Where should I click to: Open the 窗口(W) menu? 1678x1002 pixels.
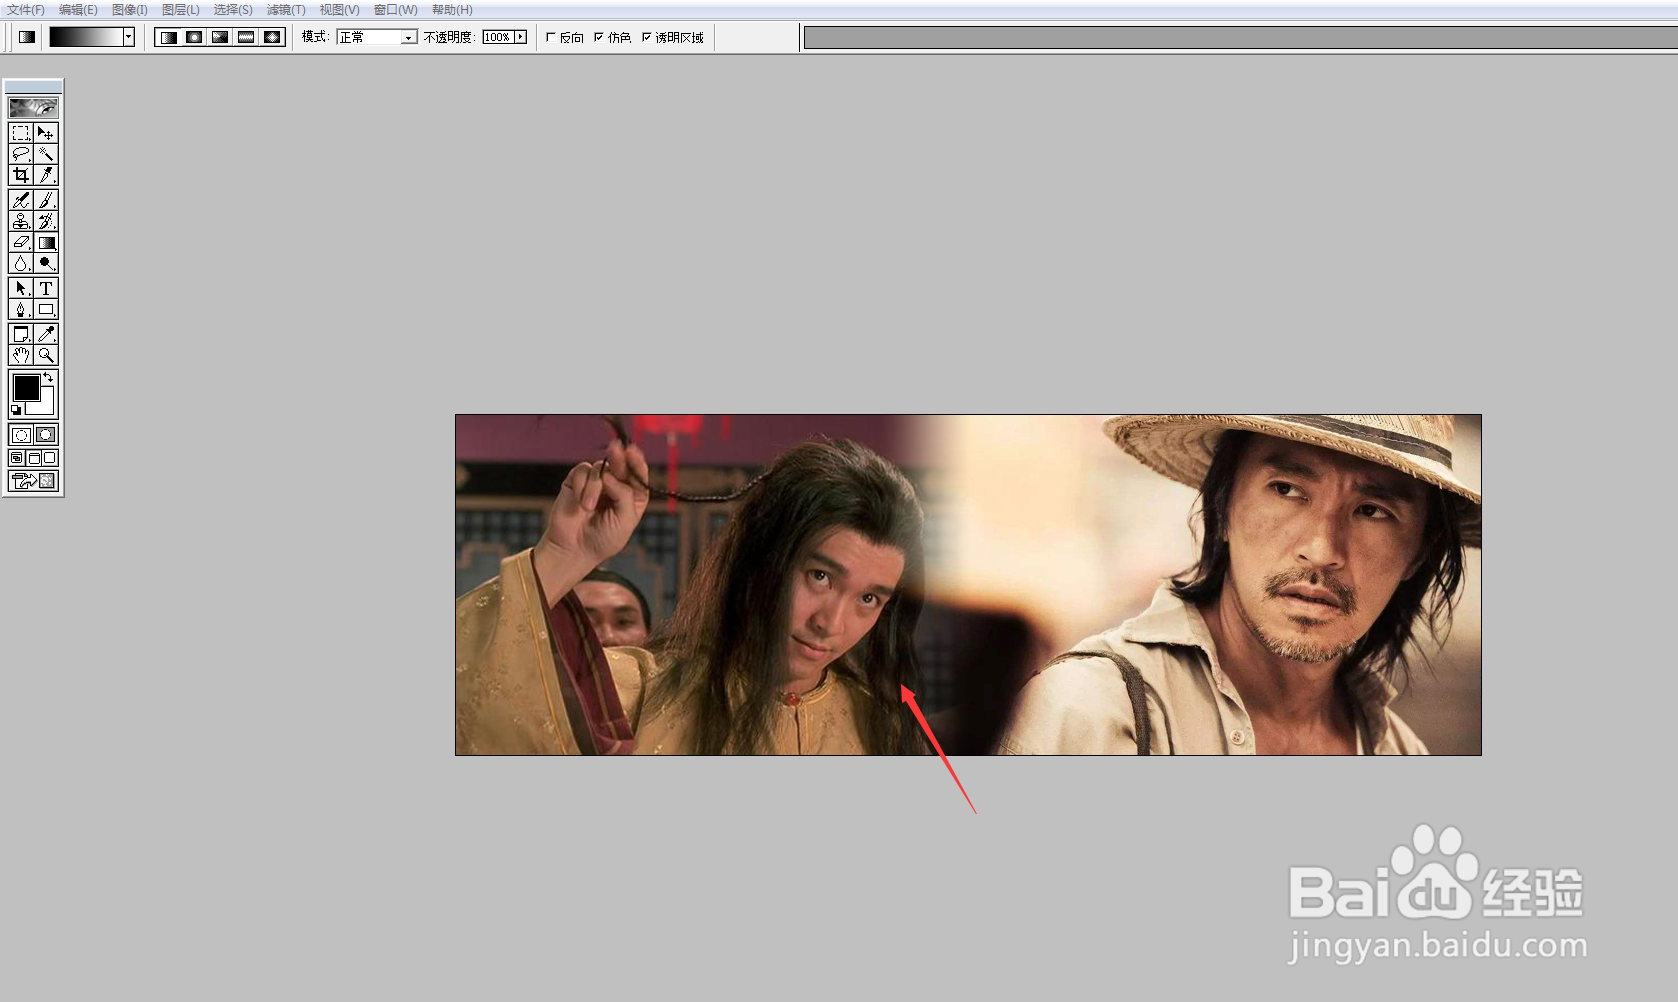(x=396, y=10)
